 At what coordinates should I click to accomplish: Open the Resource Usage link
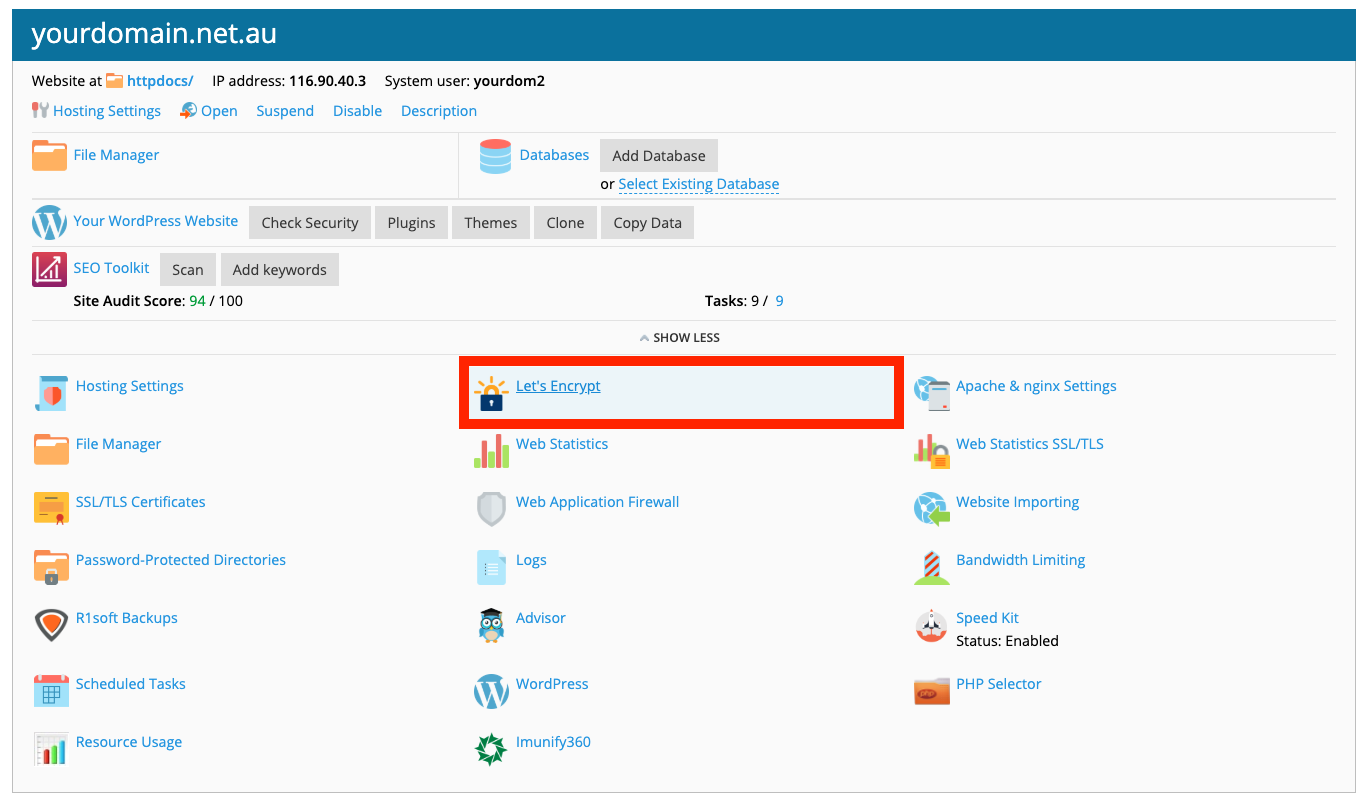click(129, 742)
